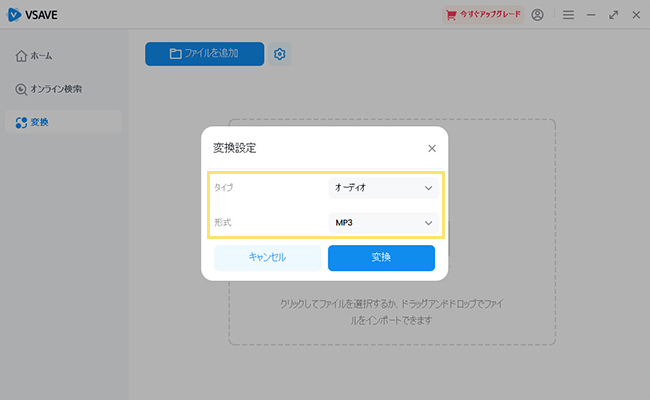
Task: Open the hamburger menu in title bar
Action: [568, 15]
